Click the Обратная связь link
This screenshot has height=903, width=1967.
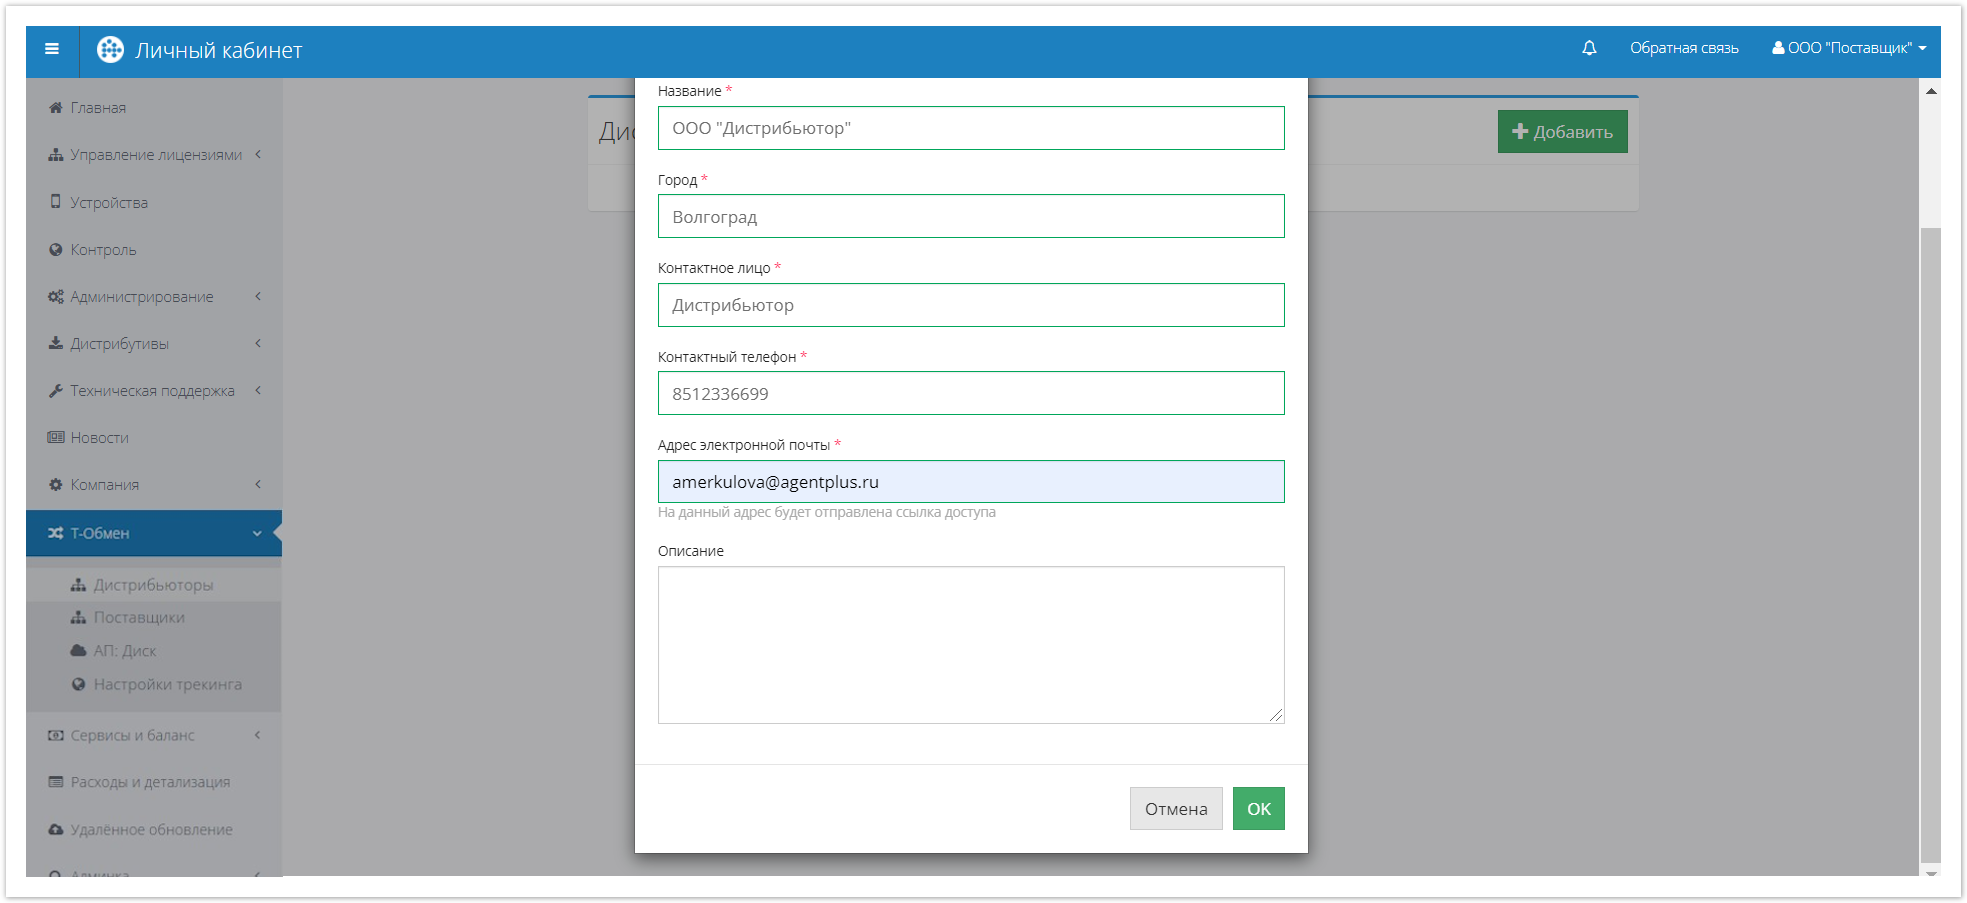[1684, 48]
